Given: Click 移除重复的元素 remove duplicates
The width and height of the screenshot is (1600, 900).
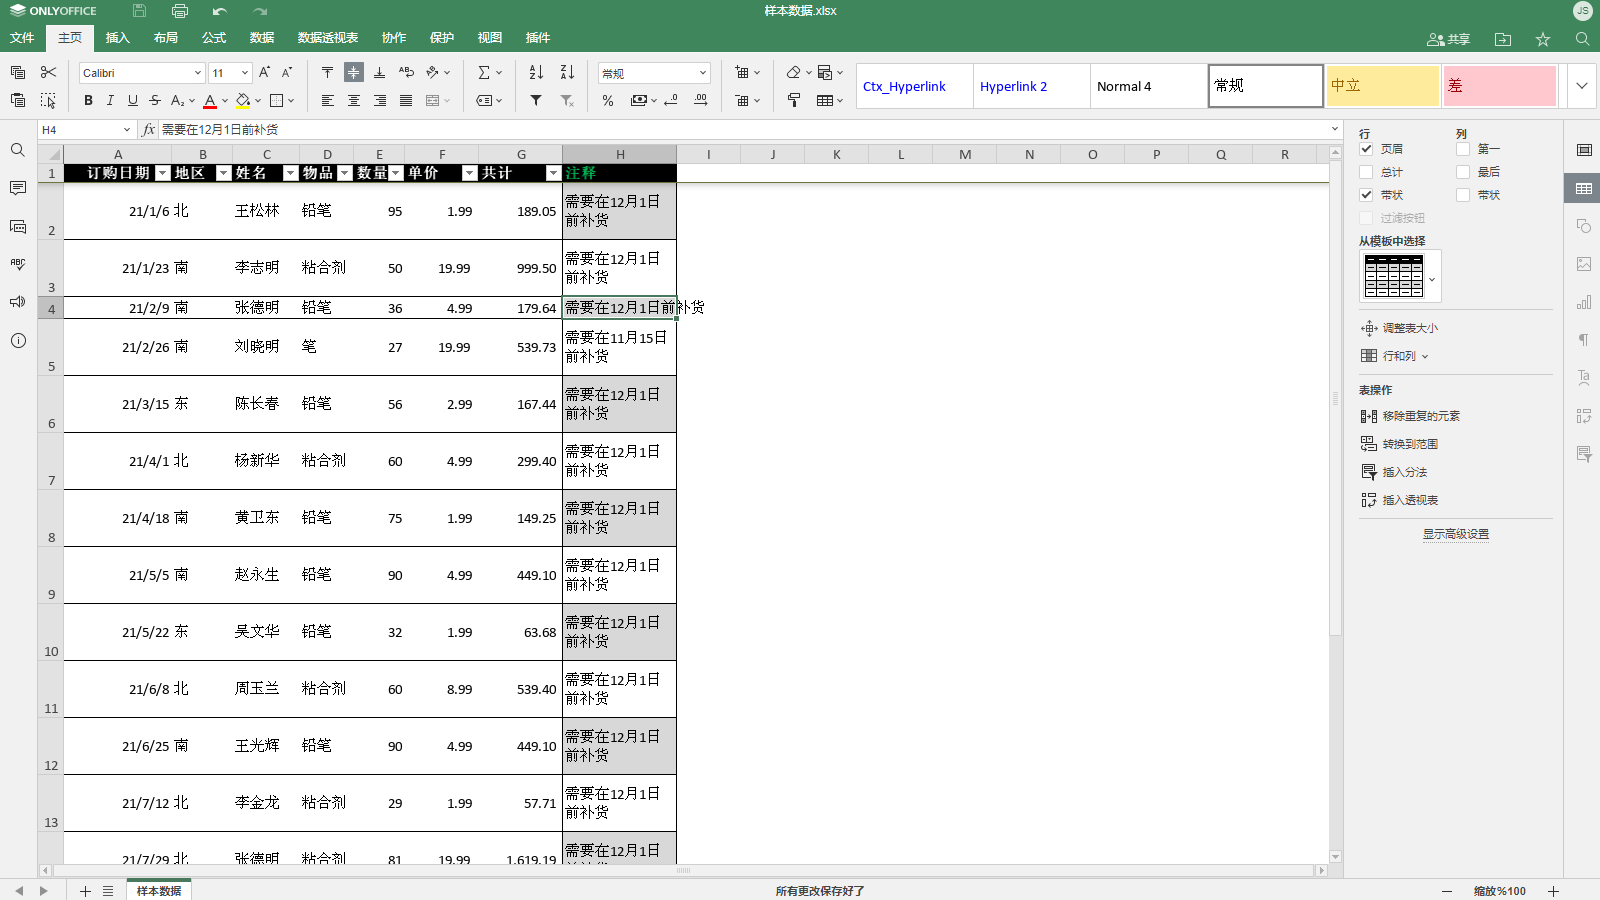Looking at the screenshot, I should tap(1410, 416).
